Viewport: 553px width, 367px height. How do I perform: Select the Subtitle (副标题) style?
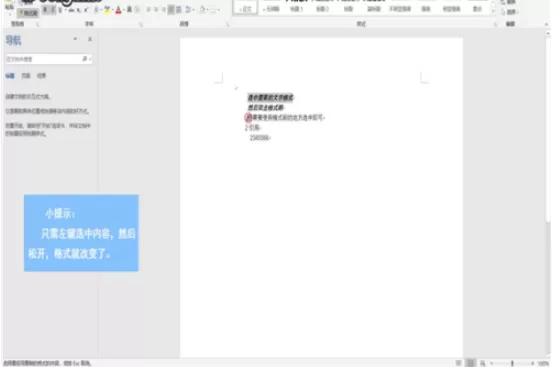pyautogui.click(x=374, y=7)
